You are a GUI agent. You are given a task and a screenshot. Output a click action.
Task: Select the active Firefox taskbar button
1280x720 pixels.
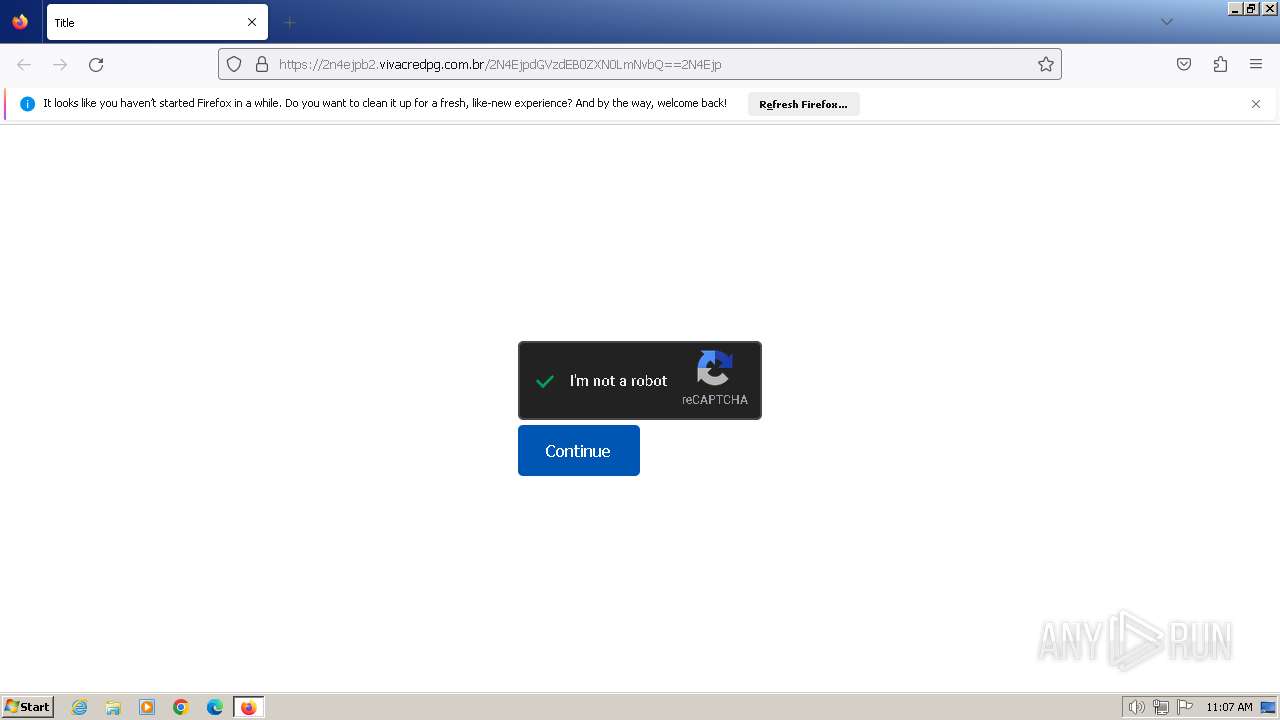[249, 707]
